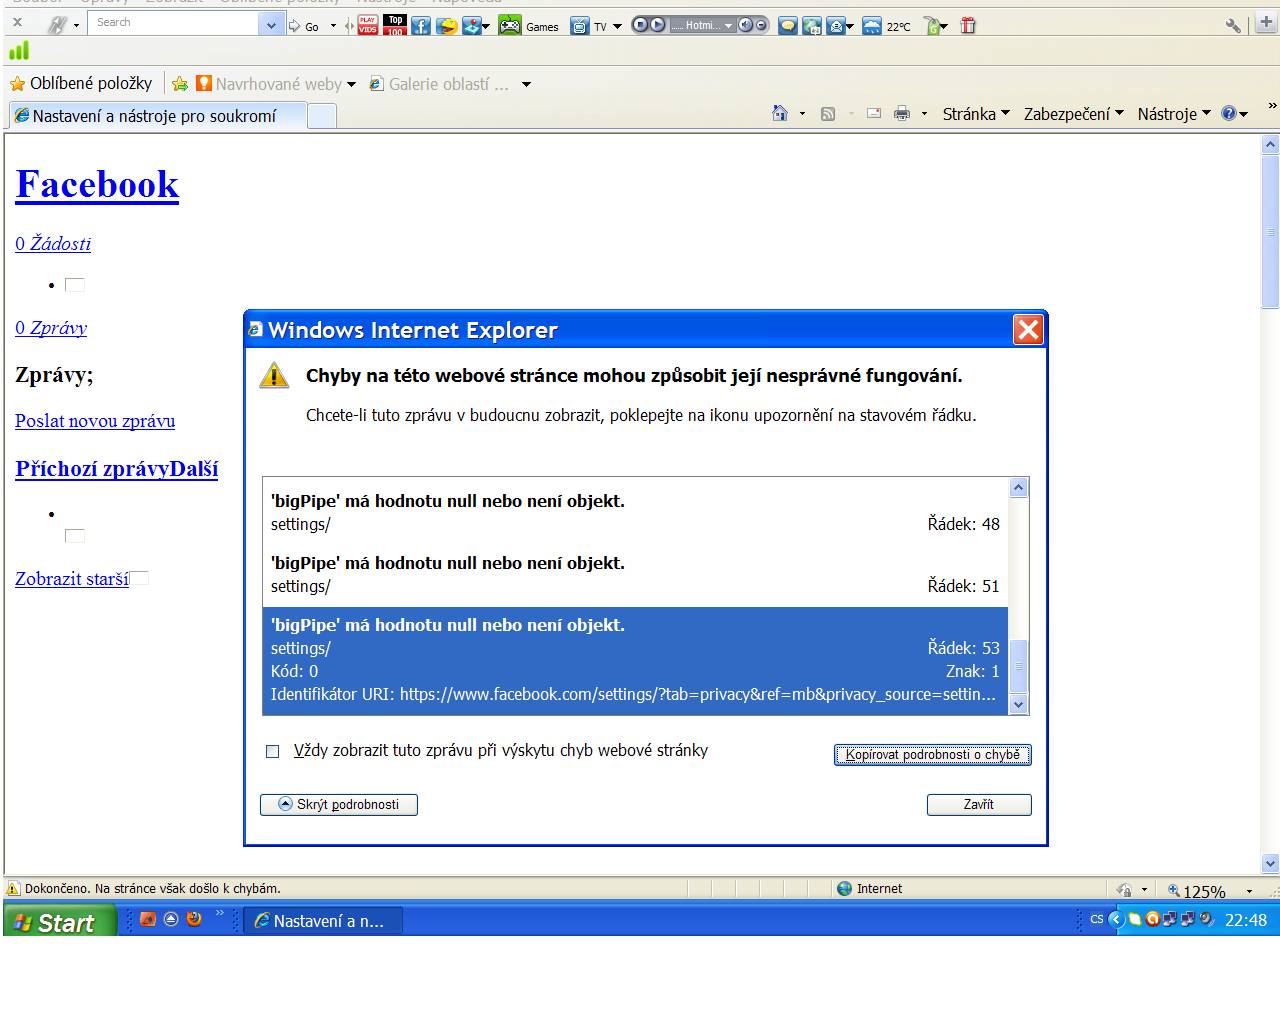Tick 'Vždy zobrazit tuto zprávu' checkbox
Image resolution: width=1280 pixels, height=1024 pixels.
[272, 751]
